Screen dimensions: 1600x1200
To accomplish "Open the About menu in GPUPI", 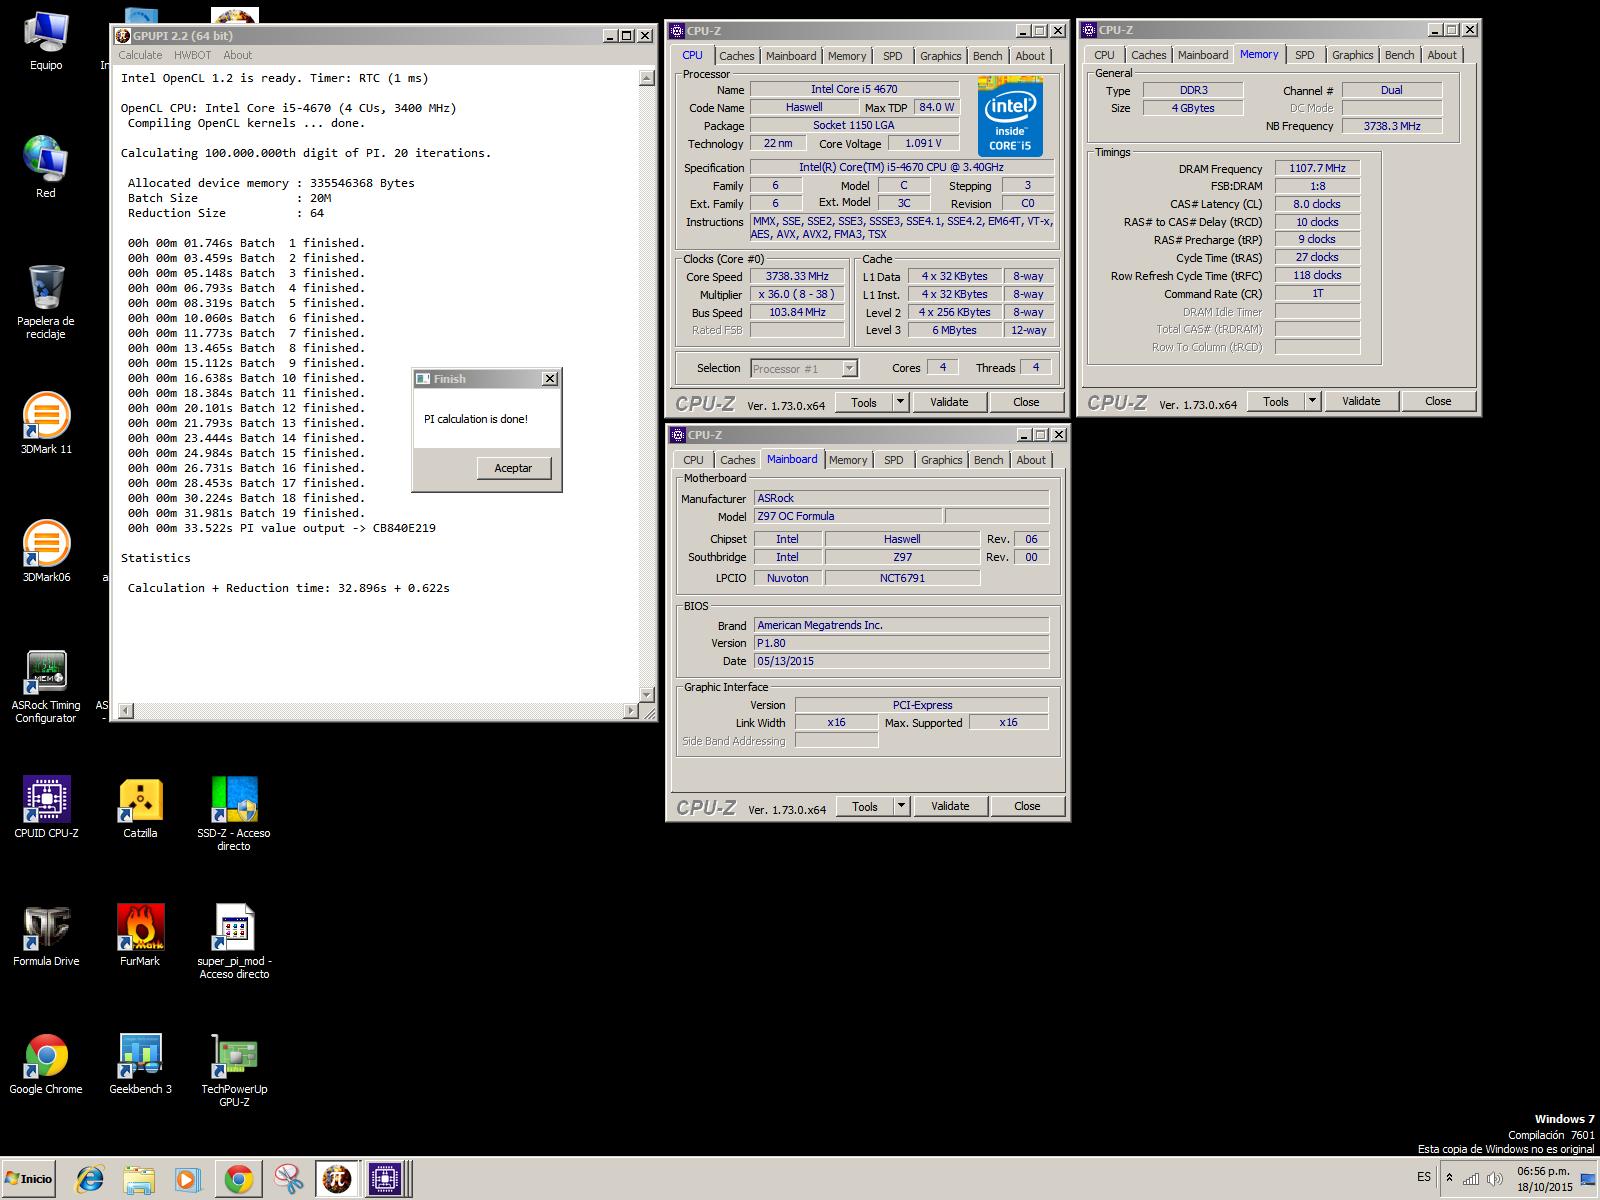I will click(237, 55).
